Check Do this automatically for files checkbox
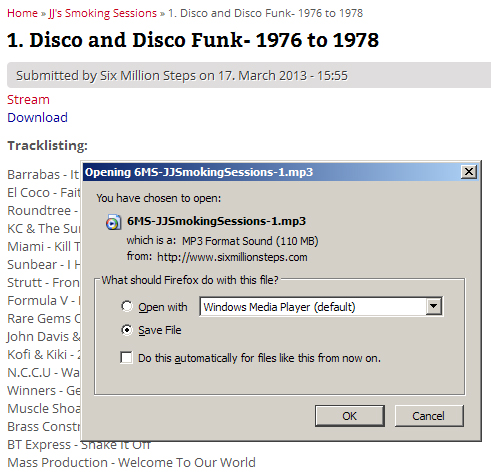This screenshot has height=472, width=491. 126,358
